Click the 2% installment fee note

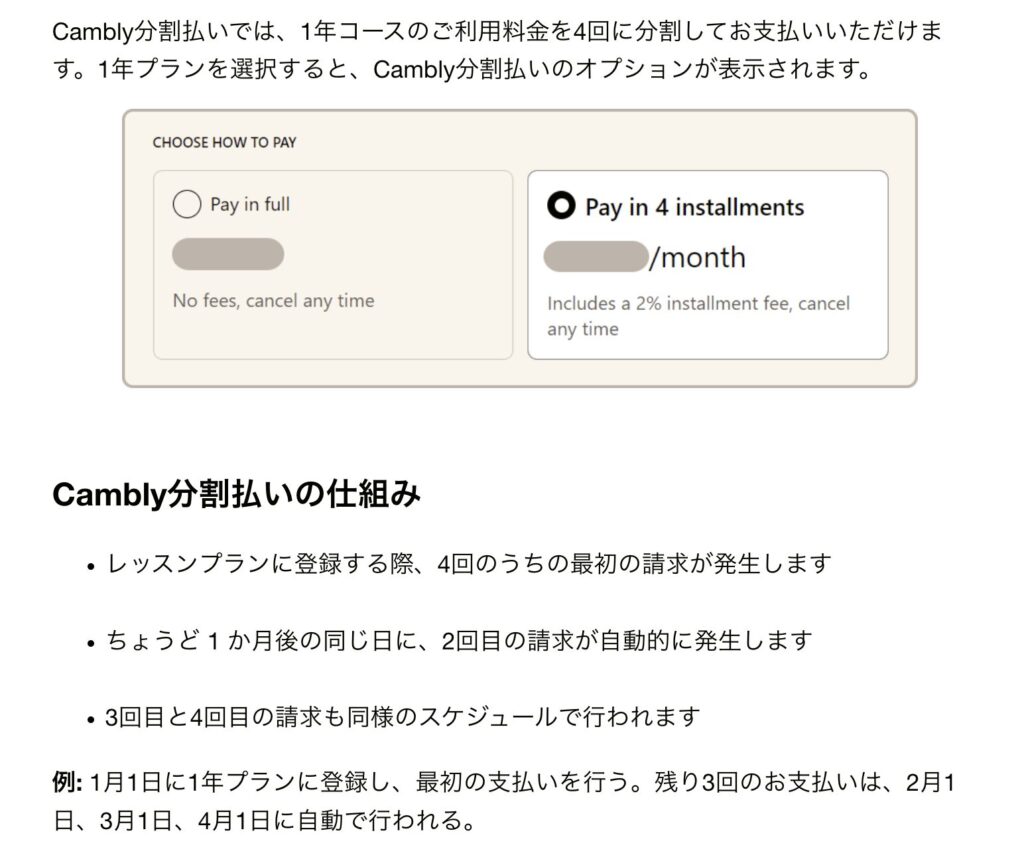point(698,315)
